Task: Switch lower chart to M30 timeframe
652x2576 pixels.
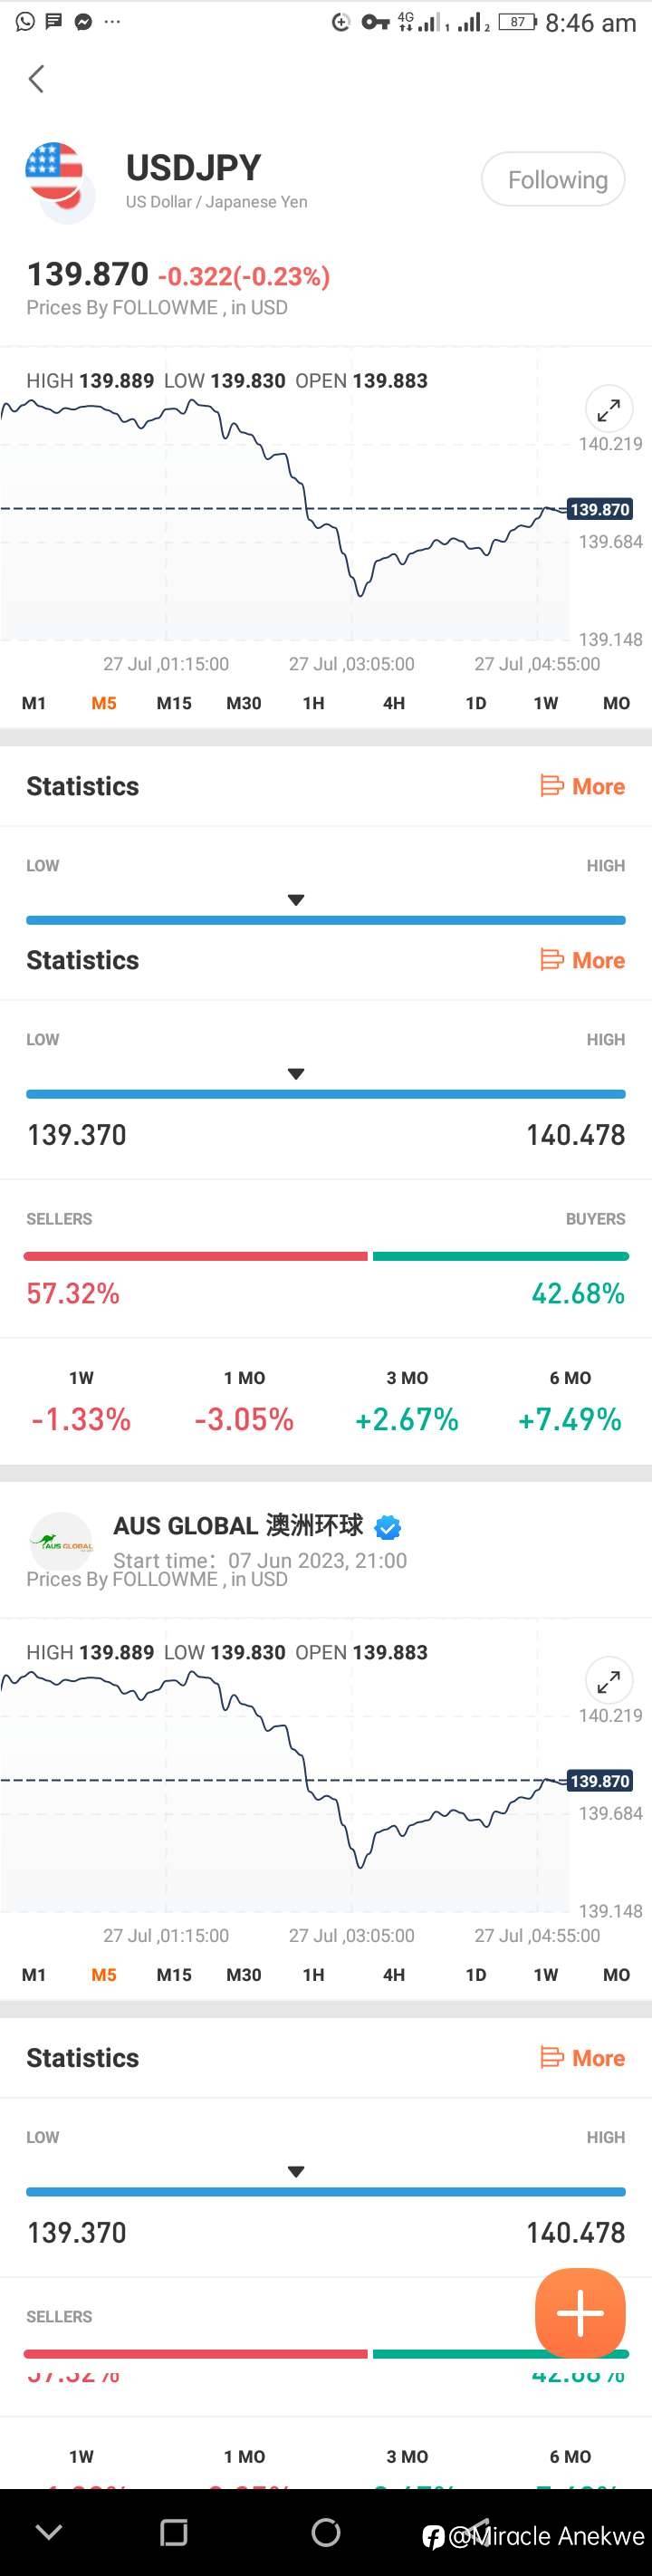Action: coord(243,1975)
